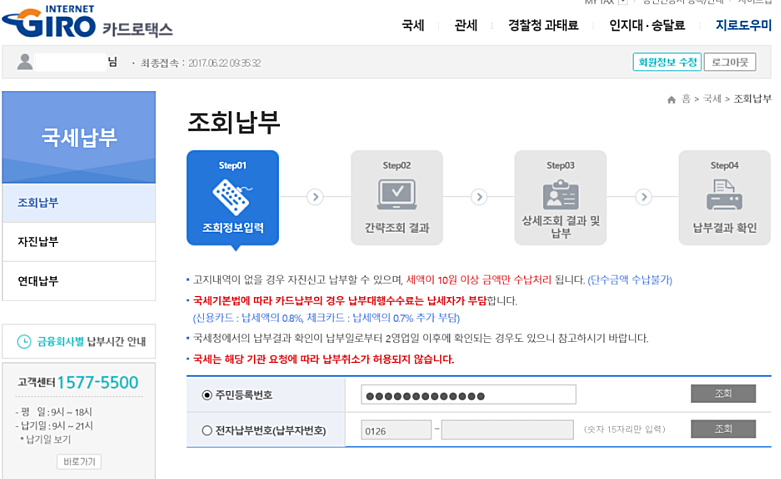Click 조회 button for 전자납부번호 row
The image size is (781, 479).
point(723,429)
